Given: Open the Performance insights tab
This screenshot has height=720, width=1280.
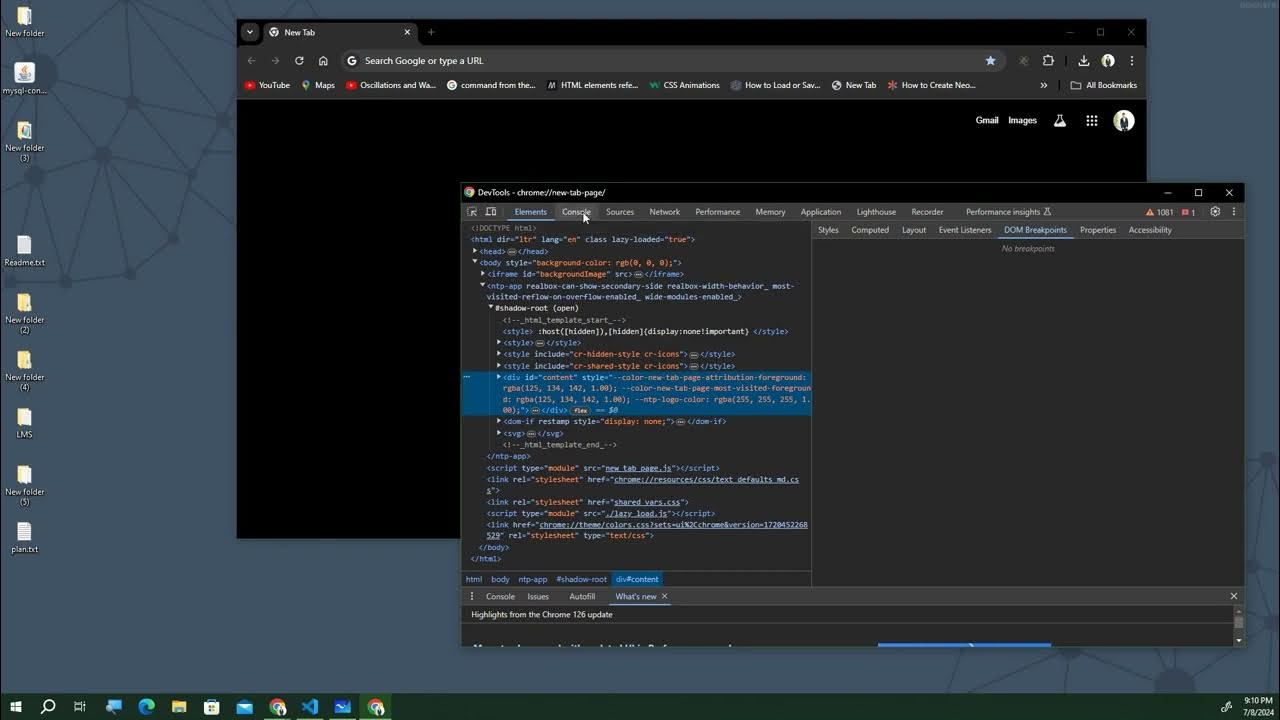Looking at the screenshot, I should pyautogui.click(x=1008, y=212).
